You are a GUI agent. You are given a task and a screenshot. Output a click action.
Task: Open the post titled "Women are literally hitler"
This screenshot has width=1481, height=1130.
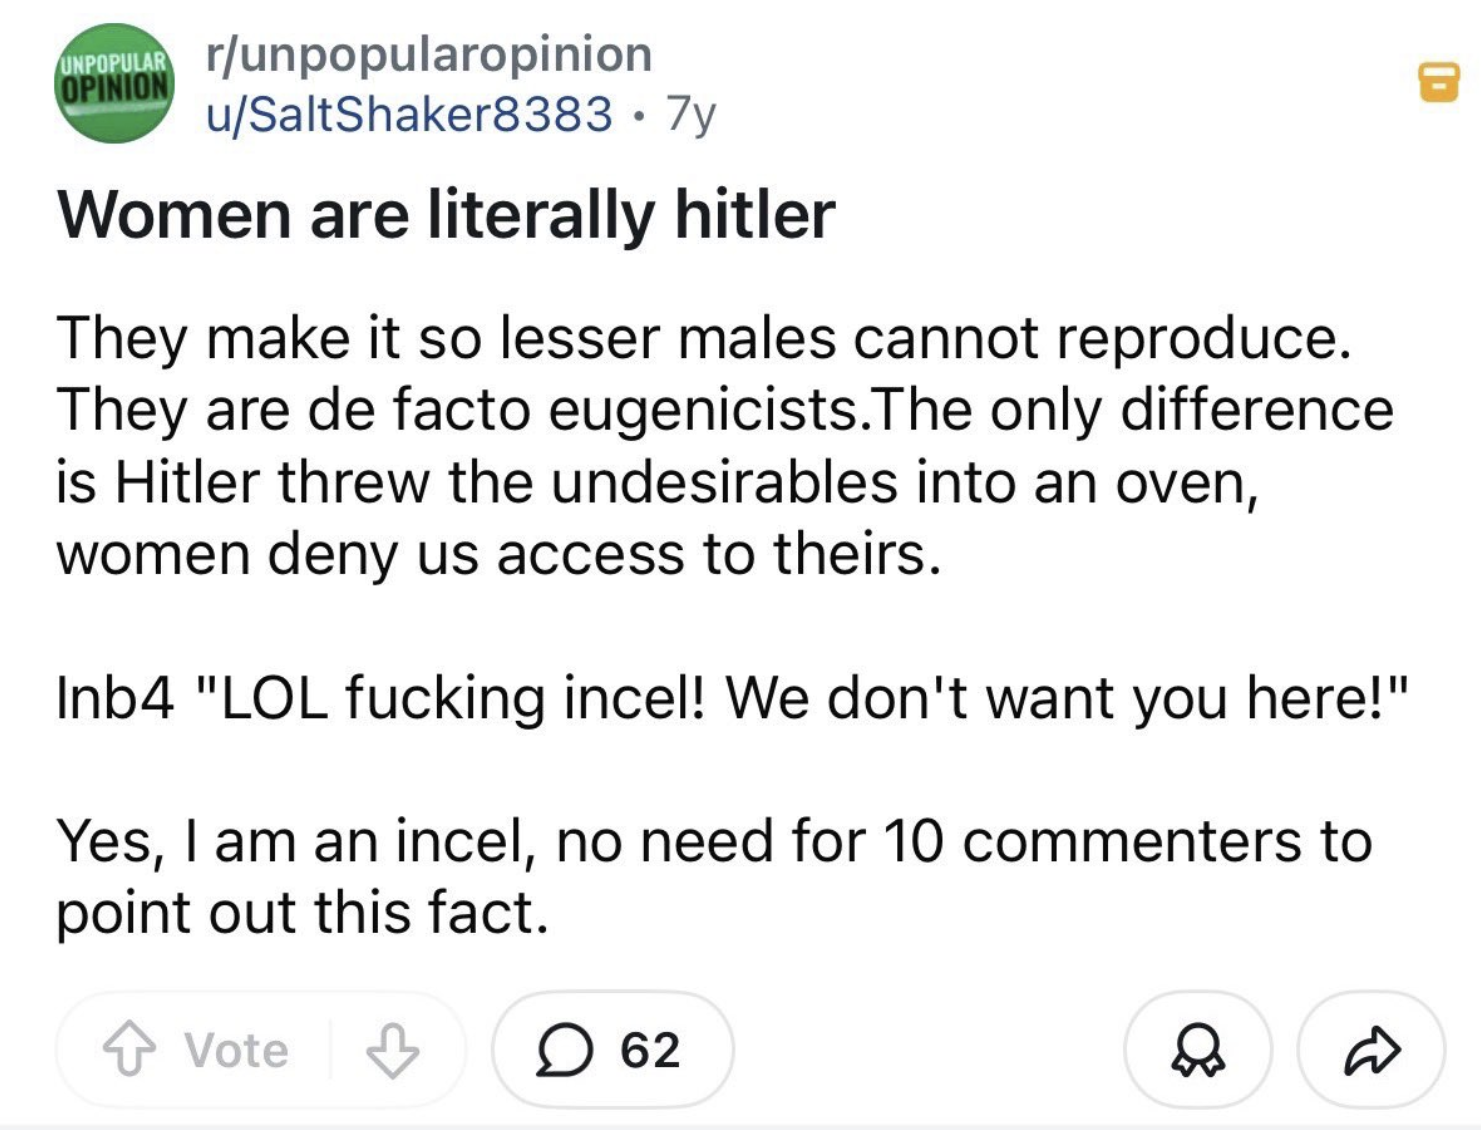446,214
